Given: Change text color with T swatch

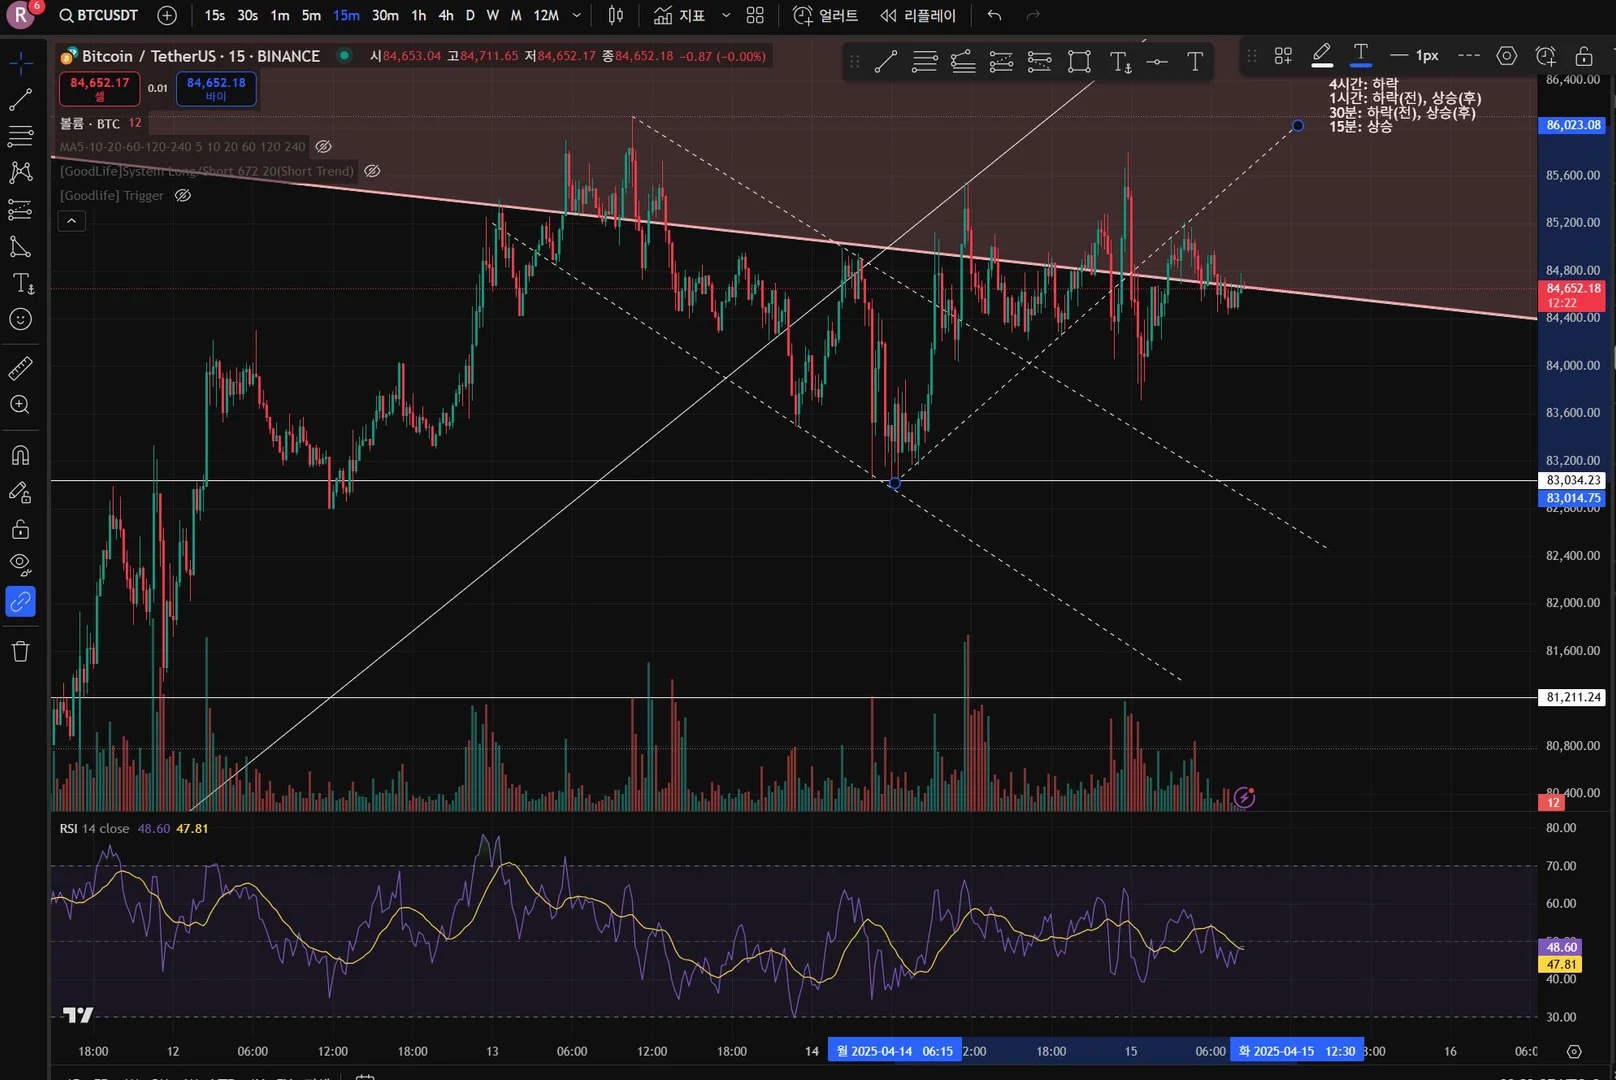Looking at the screenshot, I should 1361,56.
